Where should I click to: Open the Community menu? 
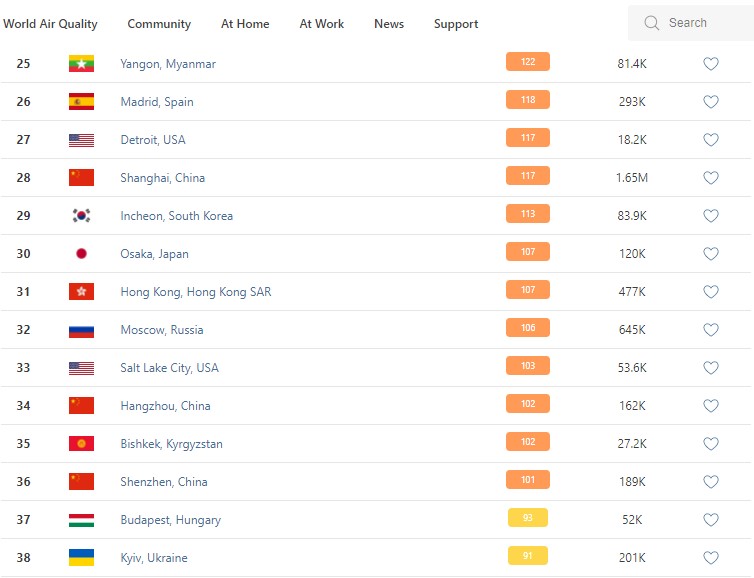pyautogui.click(x=159, y=24)
